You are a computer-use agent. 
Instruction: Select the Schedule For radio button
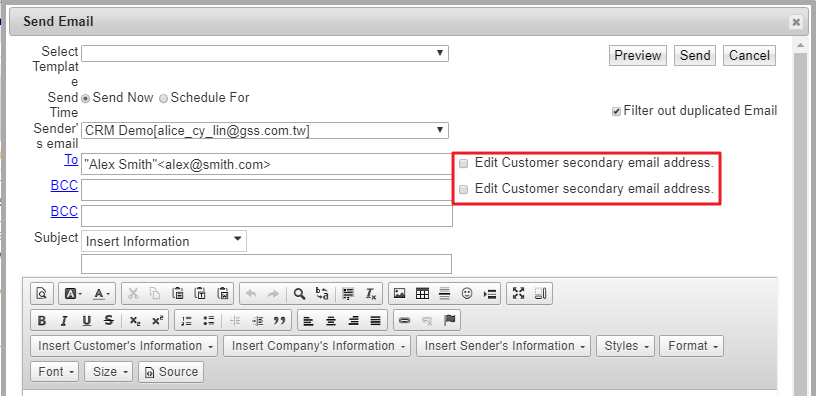[163, 98]
